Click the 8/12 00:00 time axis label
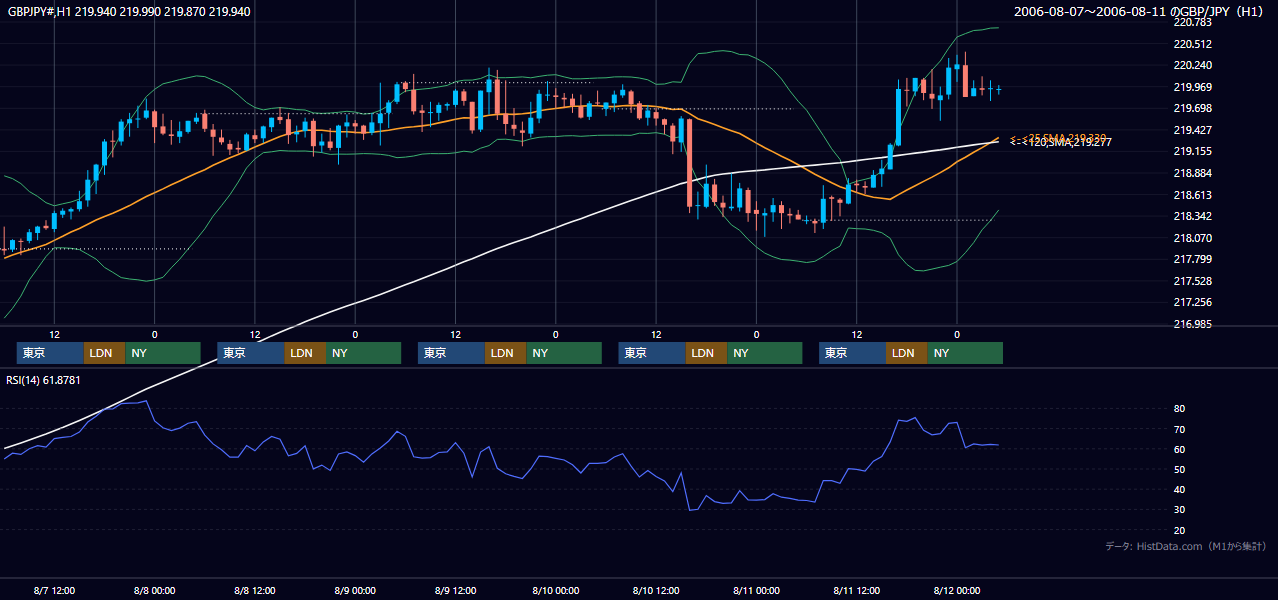Image resolution: width=1278 pixels, height=600 pixels. [957, 590]
